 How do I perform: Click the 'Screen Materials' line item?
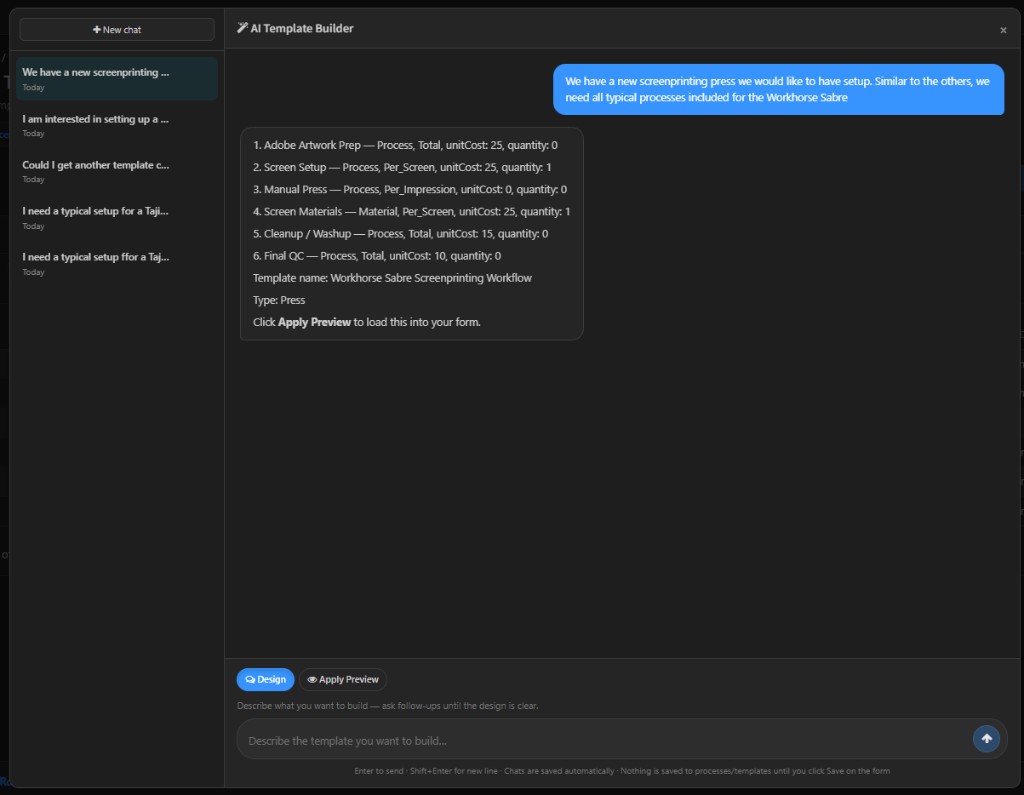point(411,212)
